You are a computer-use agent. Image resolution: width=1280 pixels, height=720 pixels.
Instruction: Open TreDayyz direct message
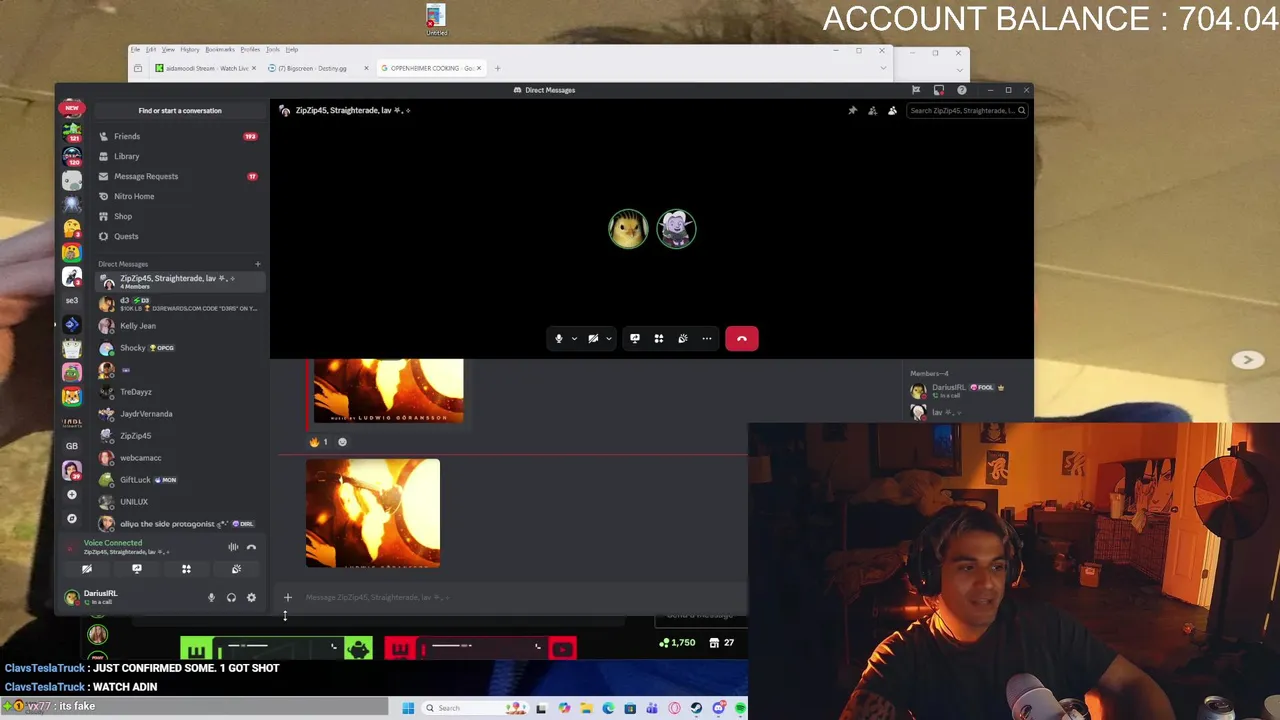tap(179, 392)
